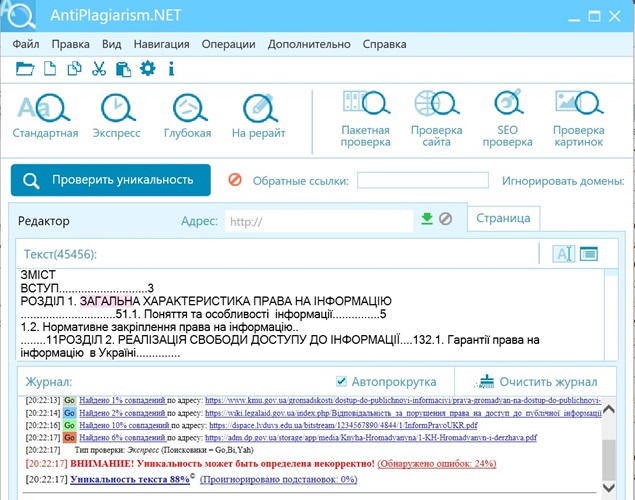635x500 pixels.
Task: Show program info via the 'i' icon
Action: pos(171,68)
